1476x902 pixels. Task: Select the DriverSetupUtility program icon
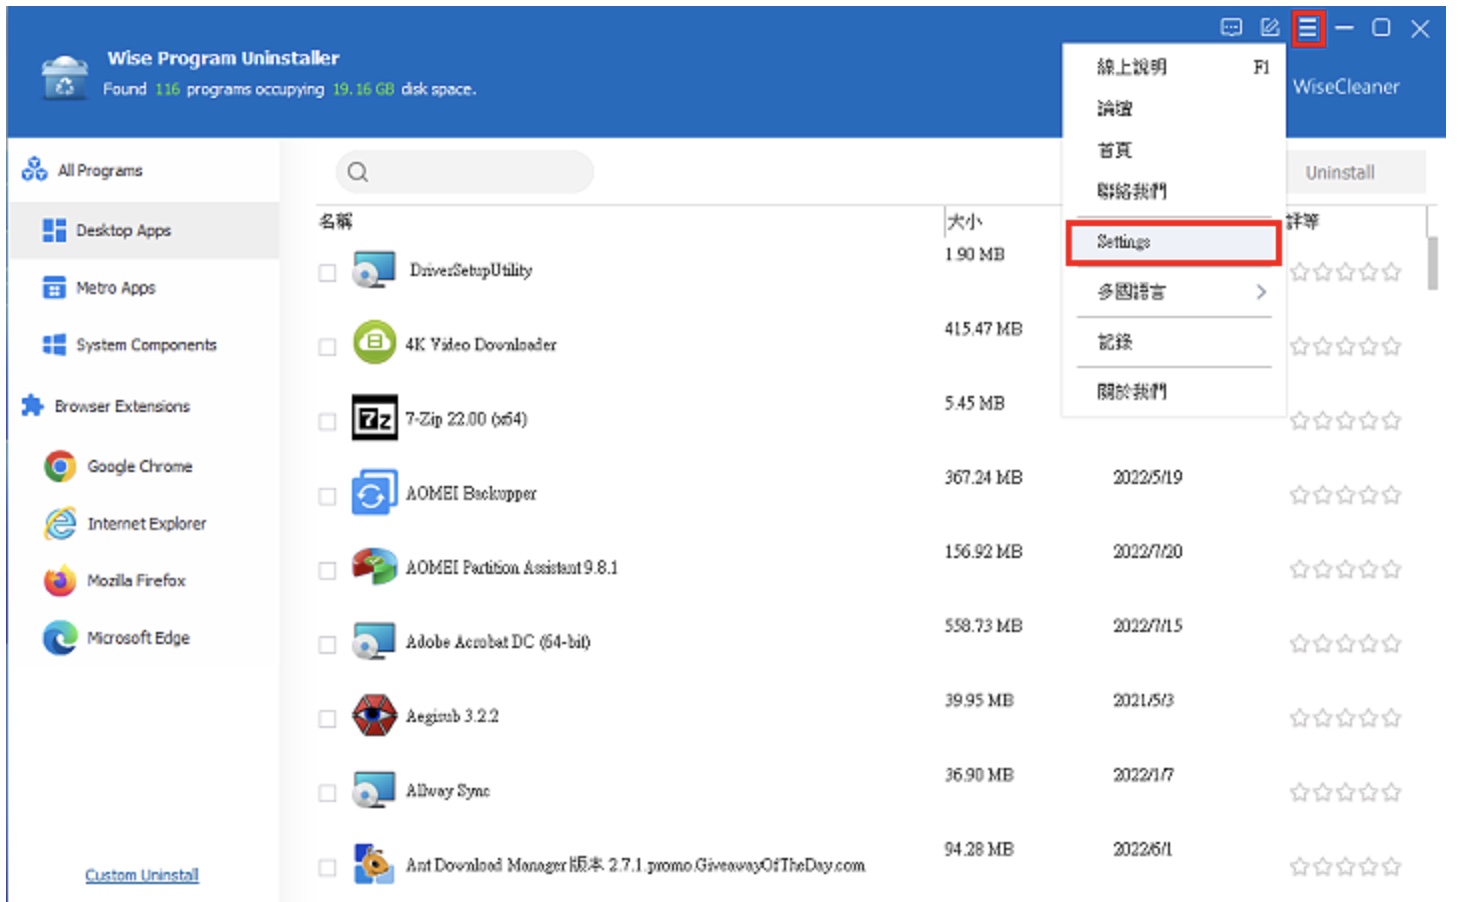pyautogui.click(x=374, y=270)
